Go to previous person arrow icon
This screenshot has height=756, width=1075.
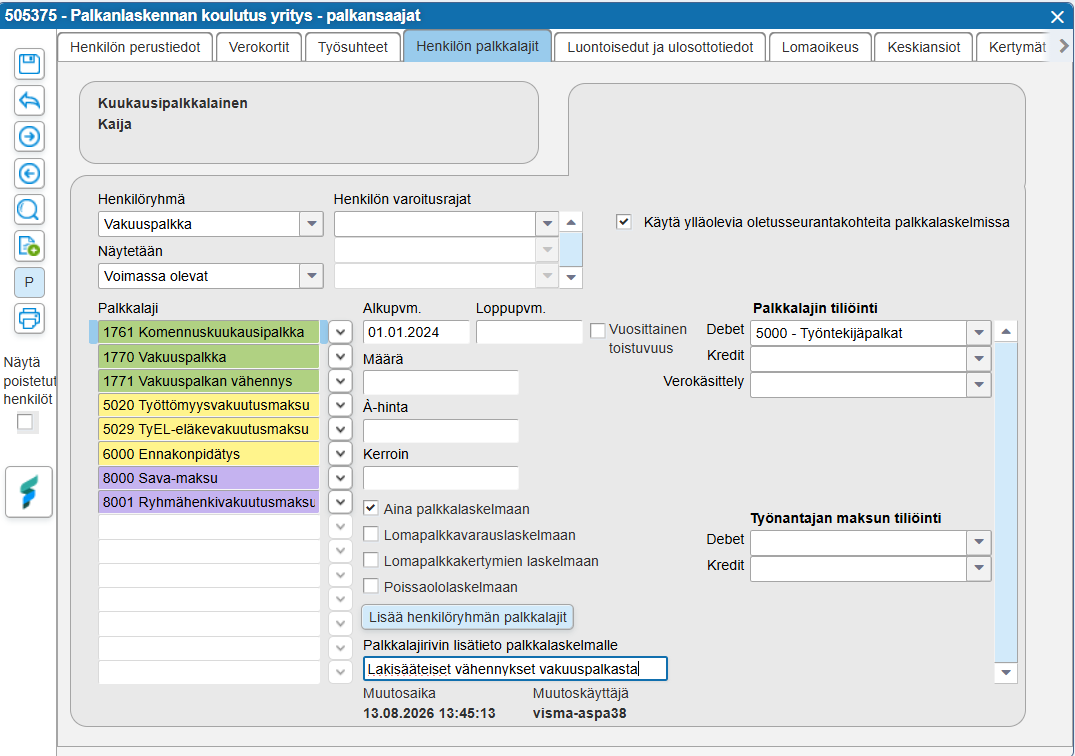click(x=29, y=173)
